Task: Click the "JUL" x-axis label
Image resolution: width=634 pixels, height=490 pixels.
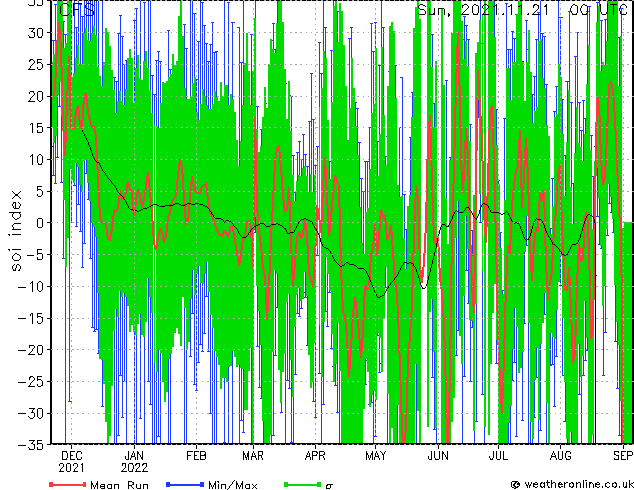Action: click(x=498, y=456)
